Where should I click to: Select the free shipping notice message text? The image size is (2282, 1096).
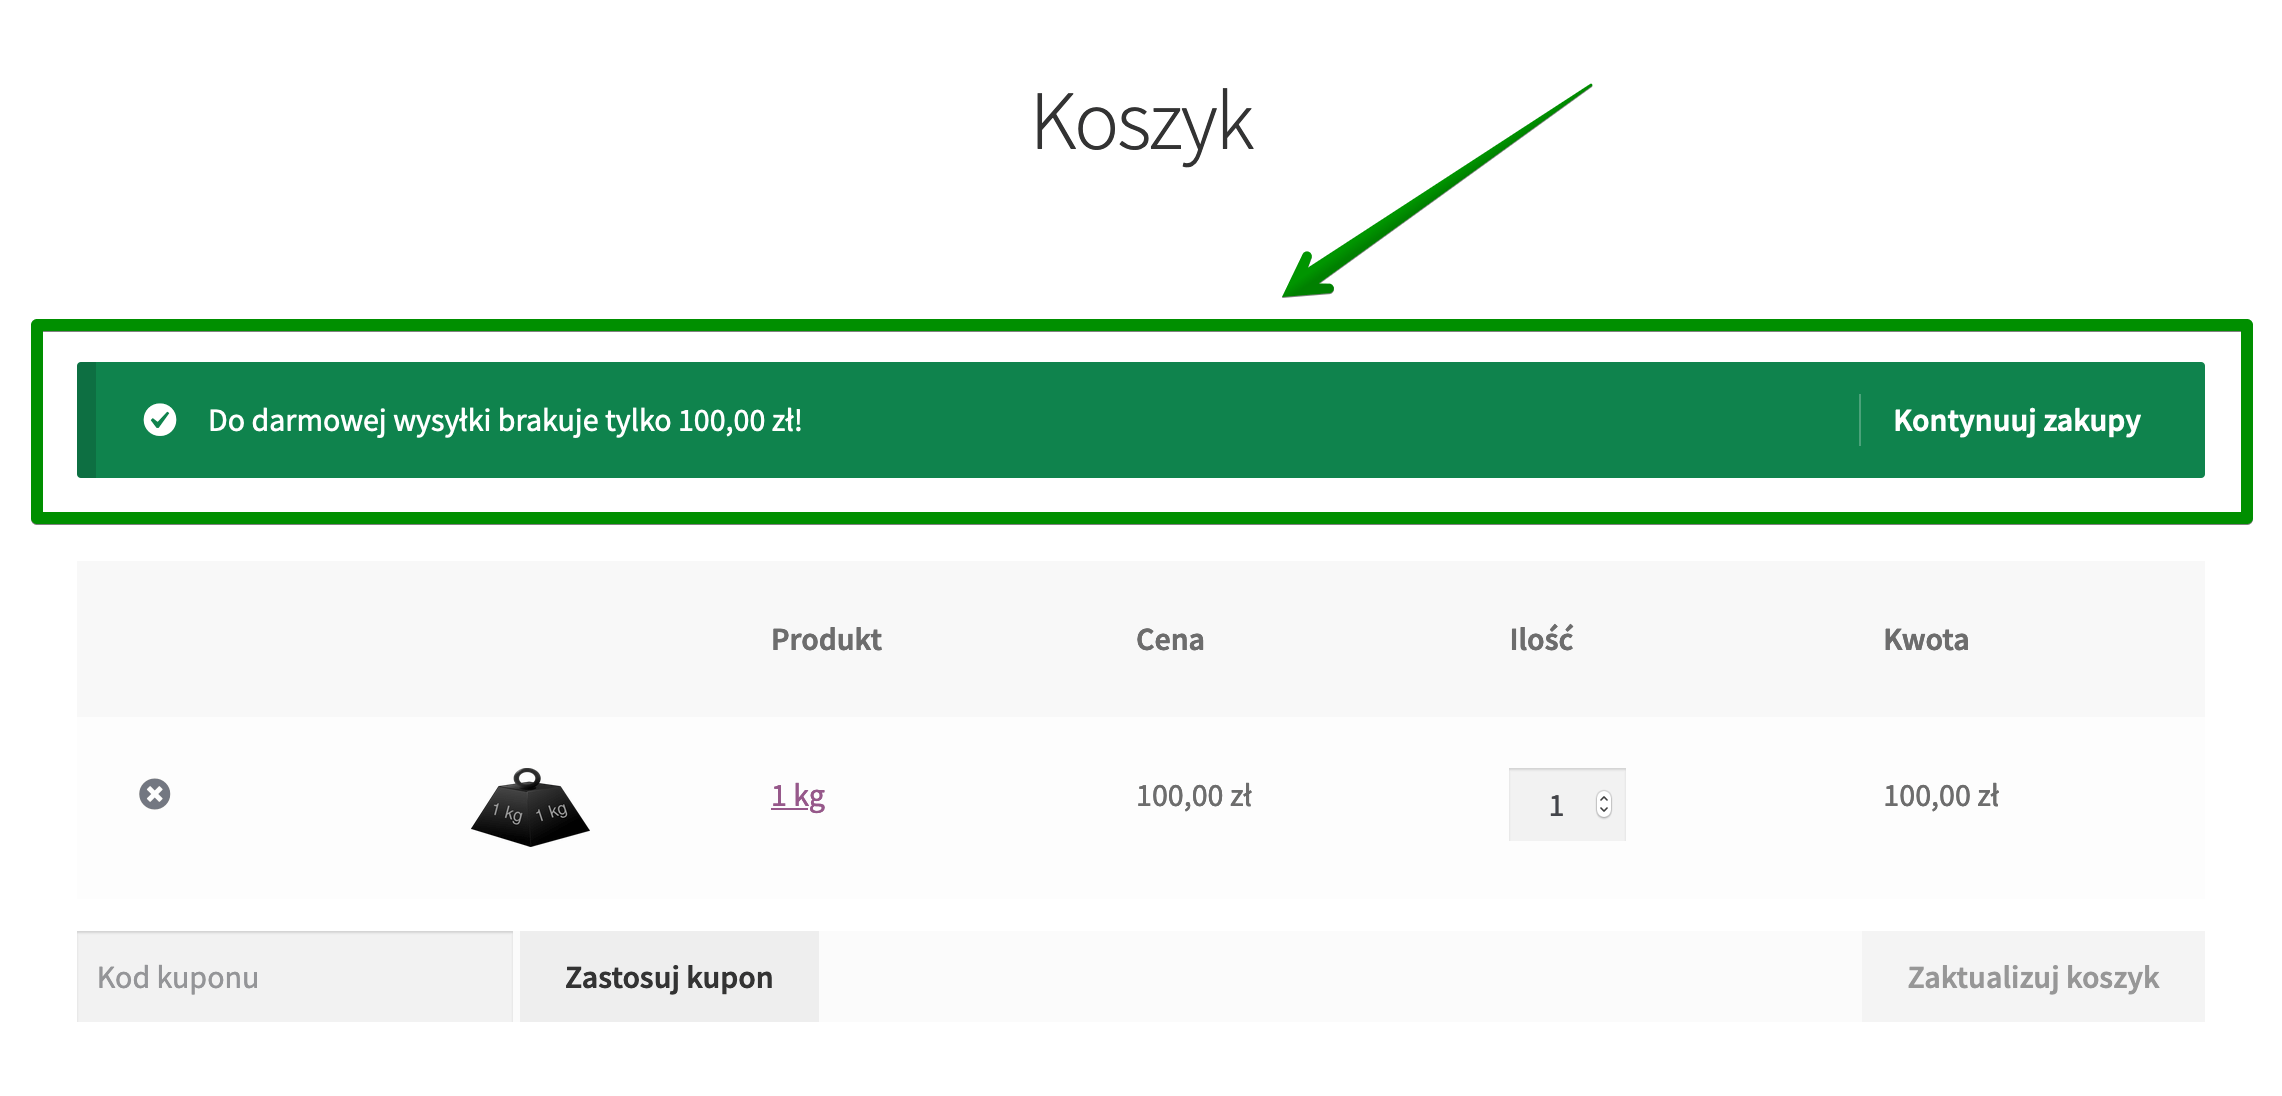coord(505,420)
